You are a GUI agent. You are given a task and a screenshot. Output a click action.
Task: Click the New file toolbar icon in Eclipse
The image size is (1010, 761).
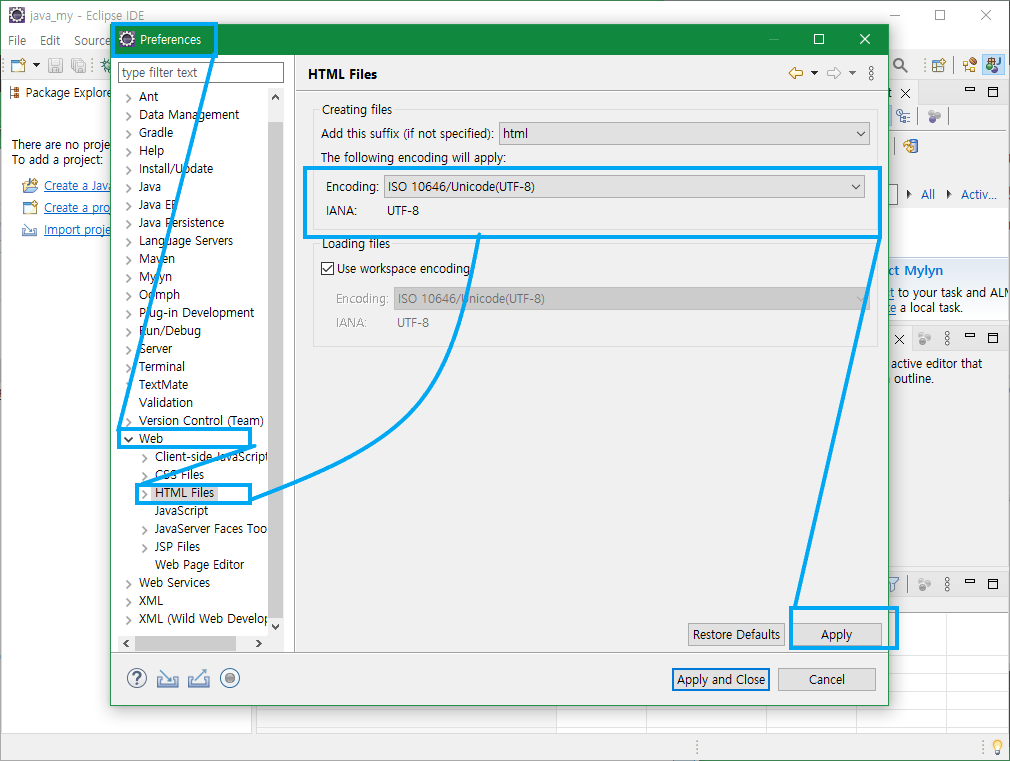click(18, 65)
